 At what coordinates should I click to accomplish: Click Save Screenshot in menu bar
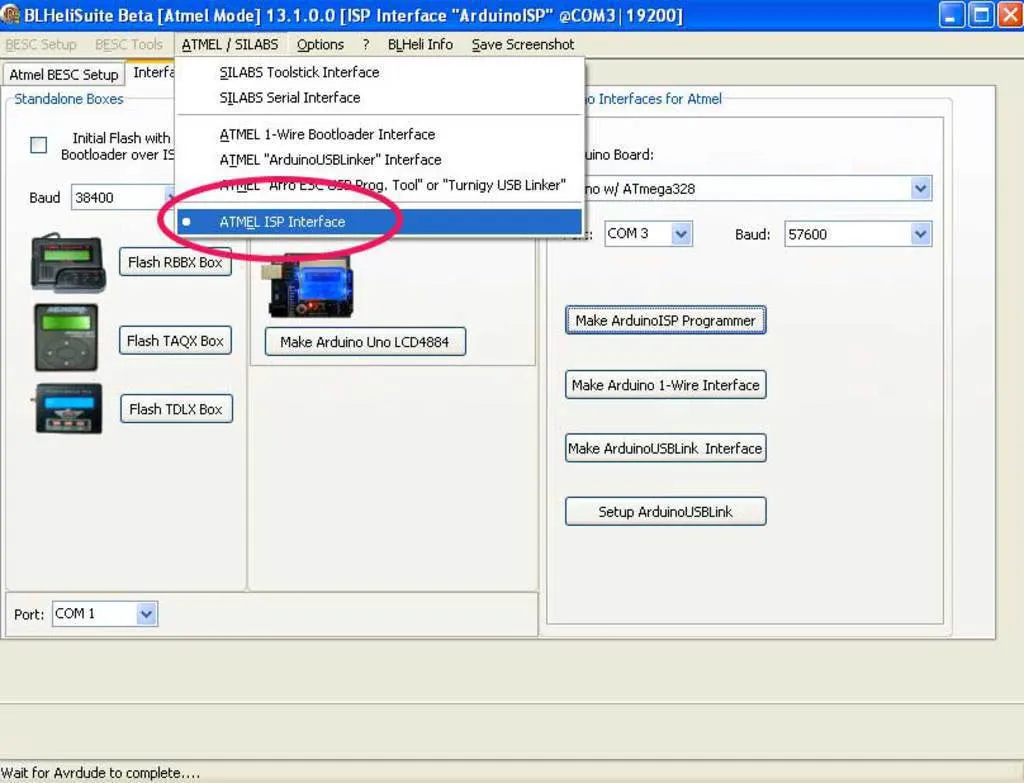coord(523,44)
